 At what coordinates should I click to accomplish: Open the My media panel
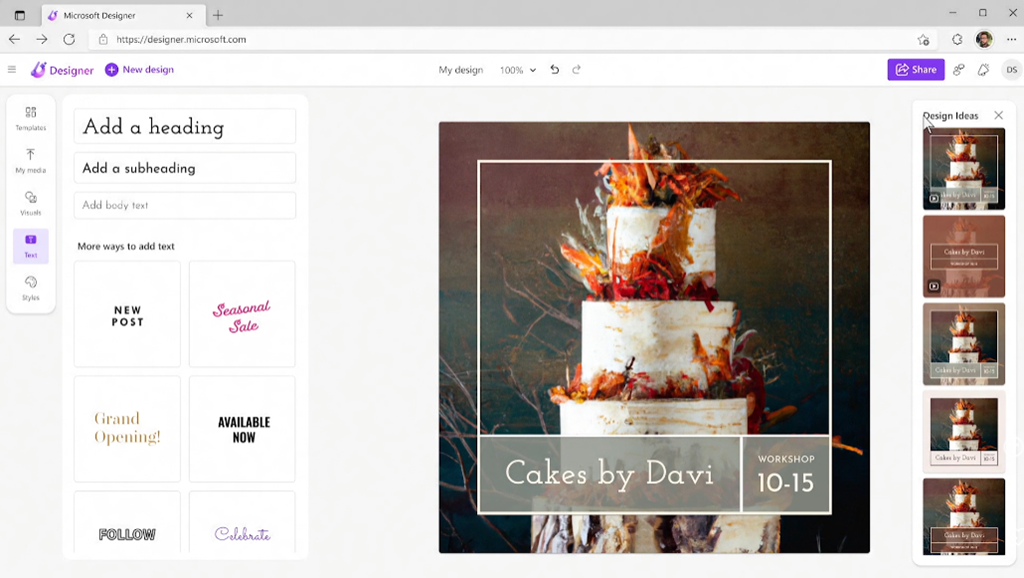click(x=31, y=161)
